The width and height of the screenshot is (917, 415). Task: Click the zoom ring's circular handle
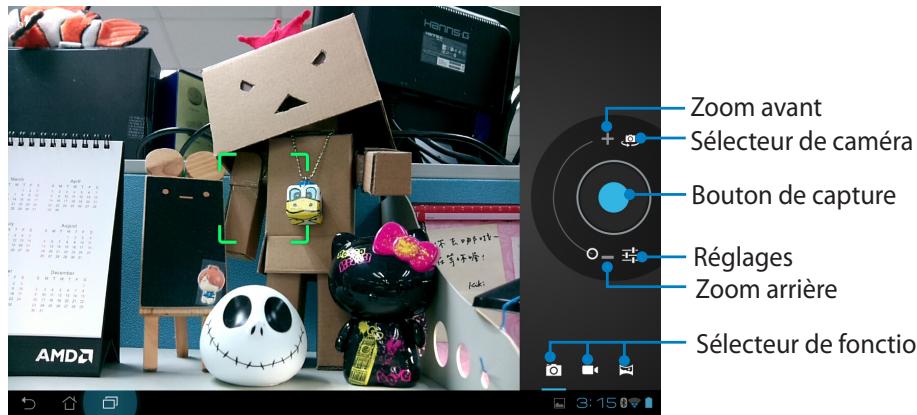coord(593,254)
